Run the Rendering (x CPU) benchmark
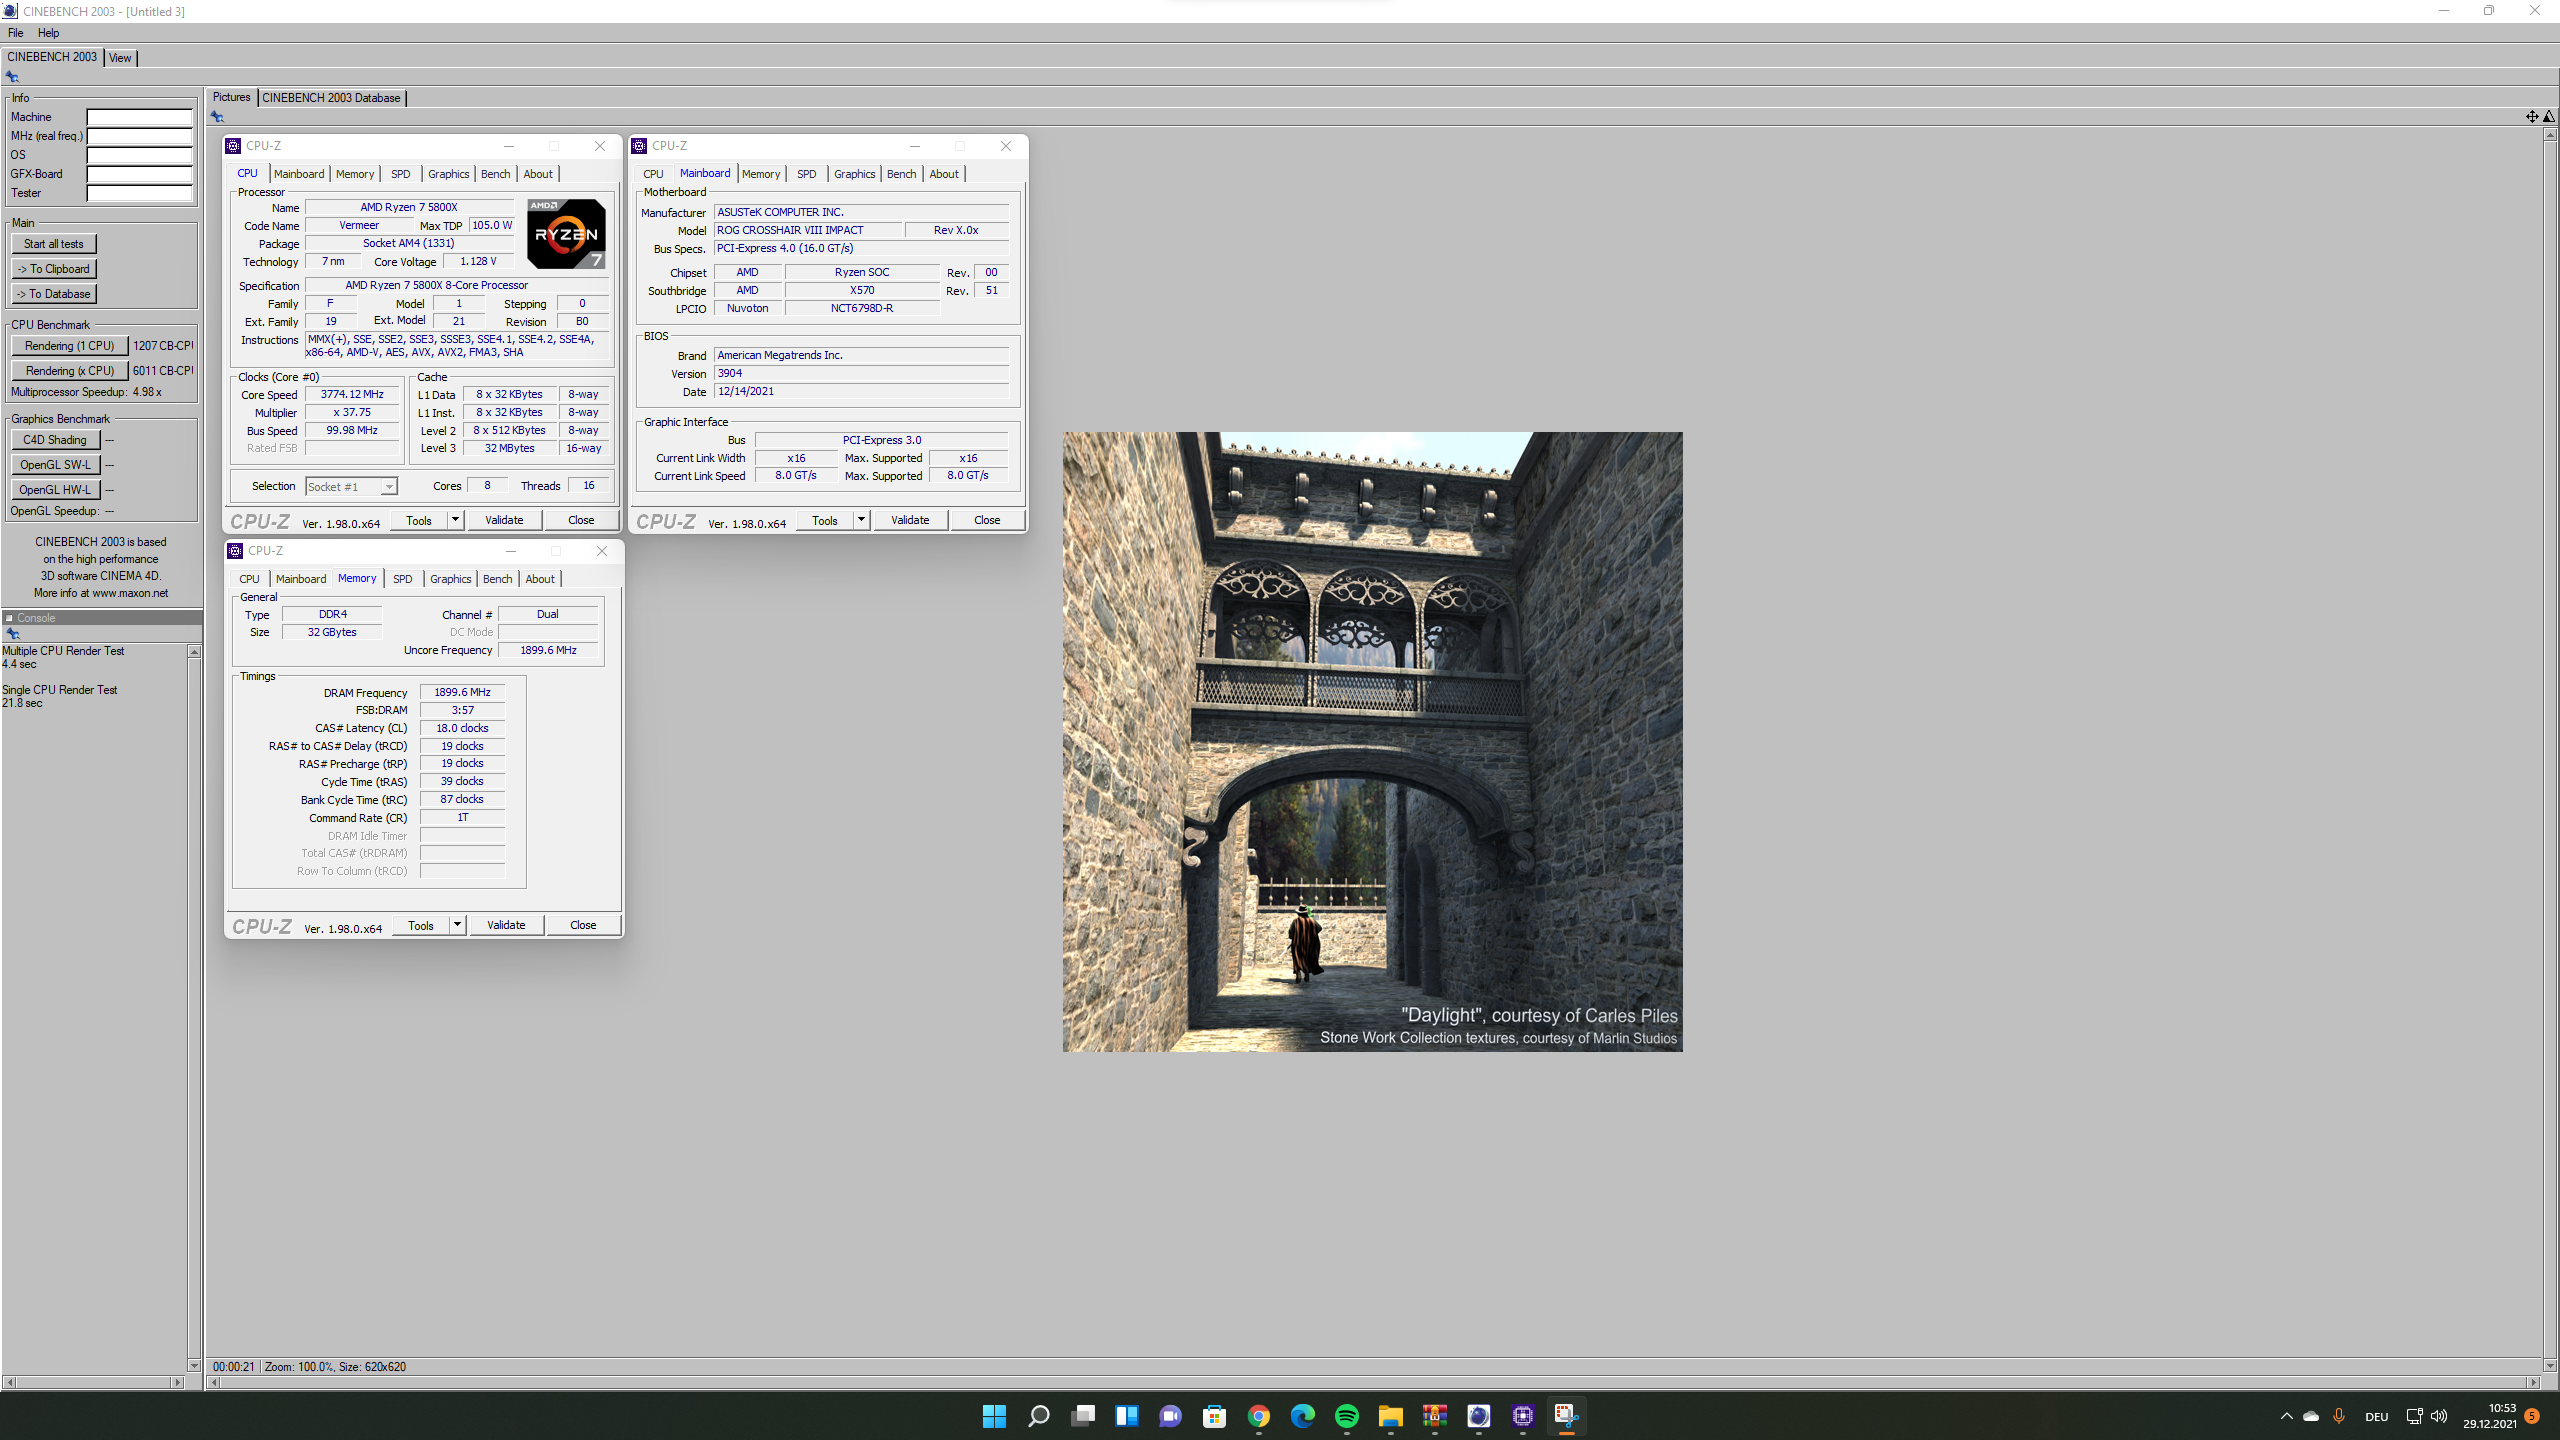Image resolution: width=2560 pixels, height=1440 pixels. pyautogui.click(x=70, y=371)
